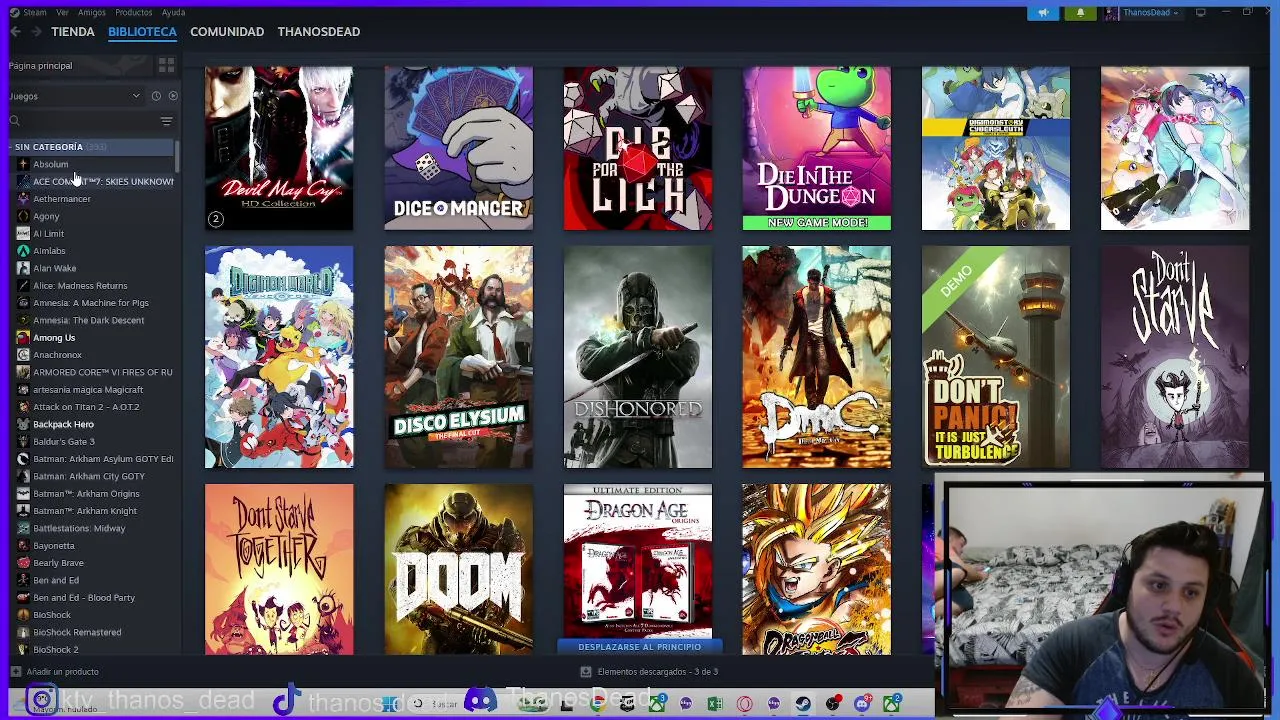Select Backpack Hero in the list
This screenshot has width=1280, height=720.
point(63,424)
